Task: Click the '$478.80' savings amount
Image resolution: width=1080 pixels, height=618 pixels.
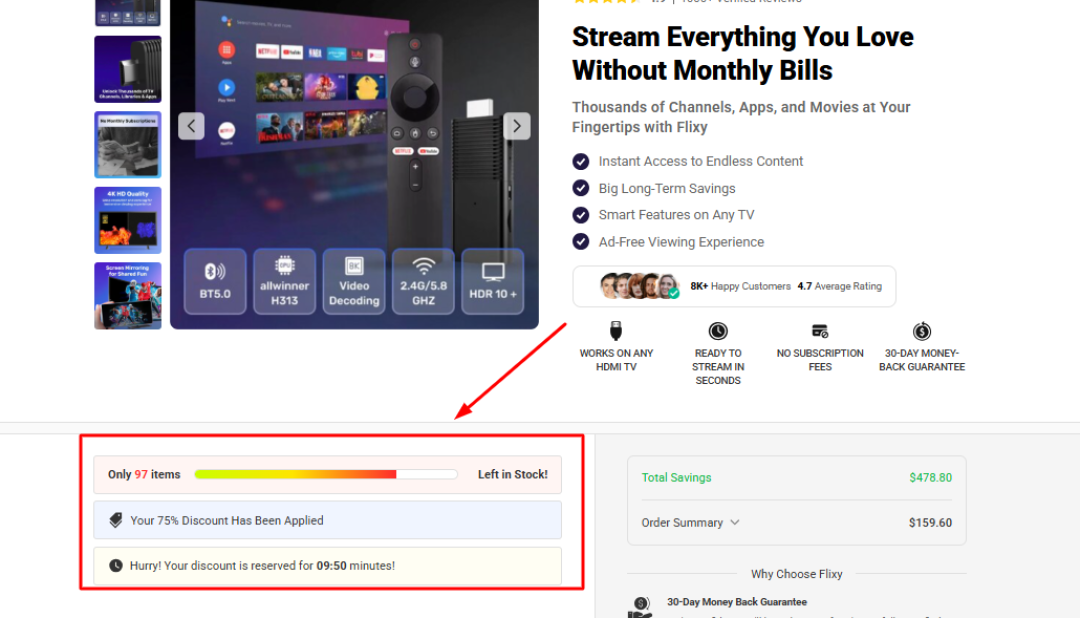Action: click(x=931, y=477)
